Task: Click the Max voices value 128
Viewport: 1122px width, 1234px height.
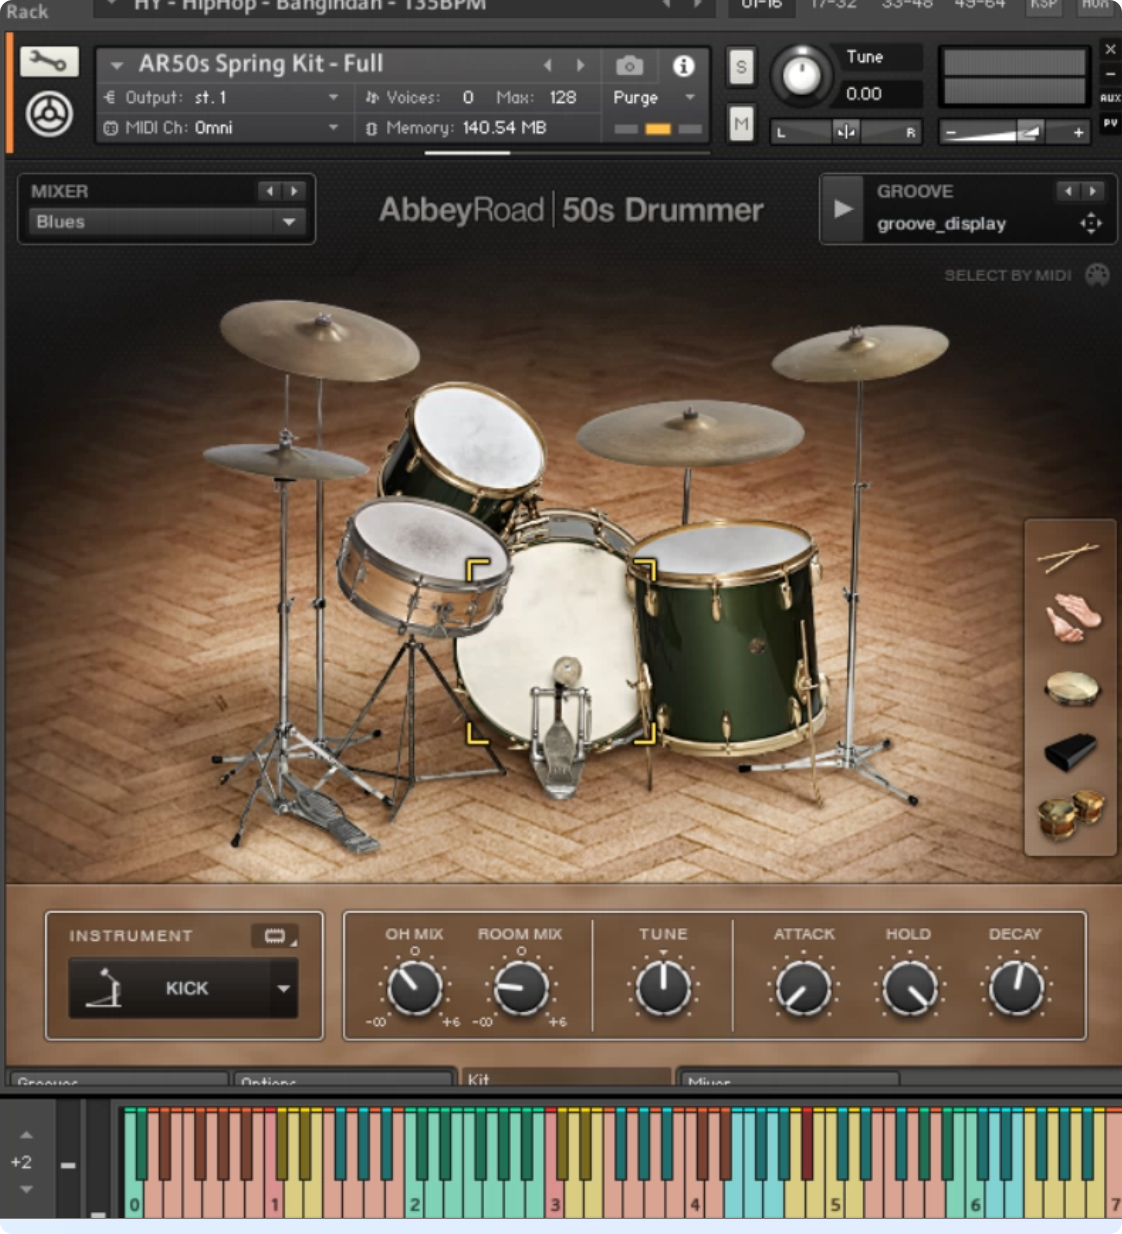Action: [563, 97]
